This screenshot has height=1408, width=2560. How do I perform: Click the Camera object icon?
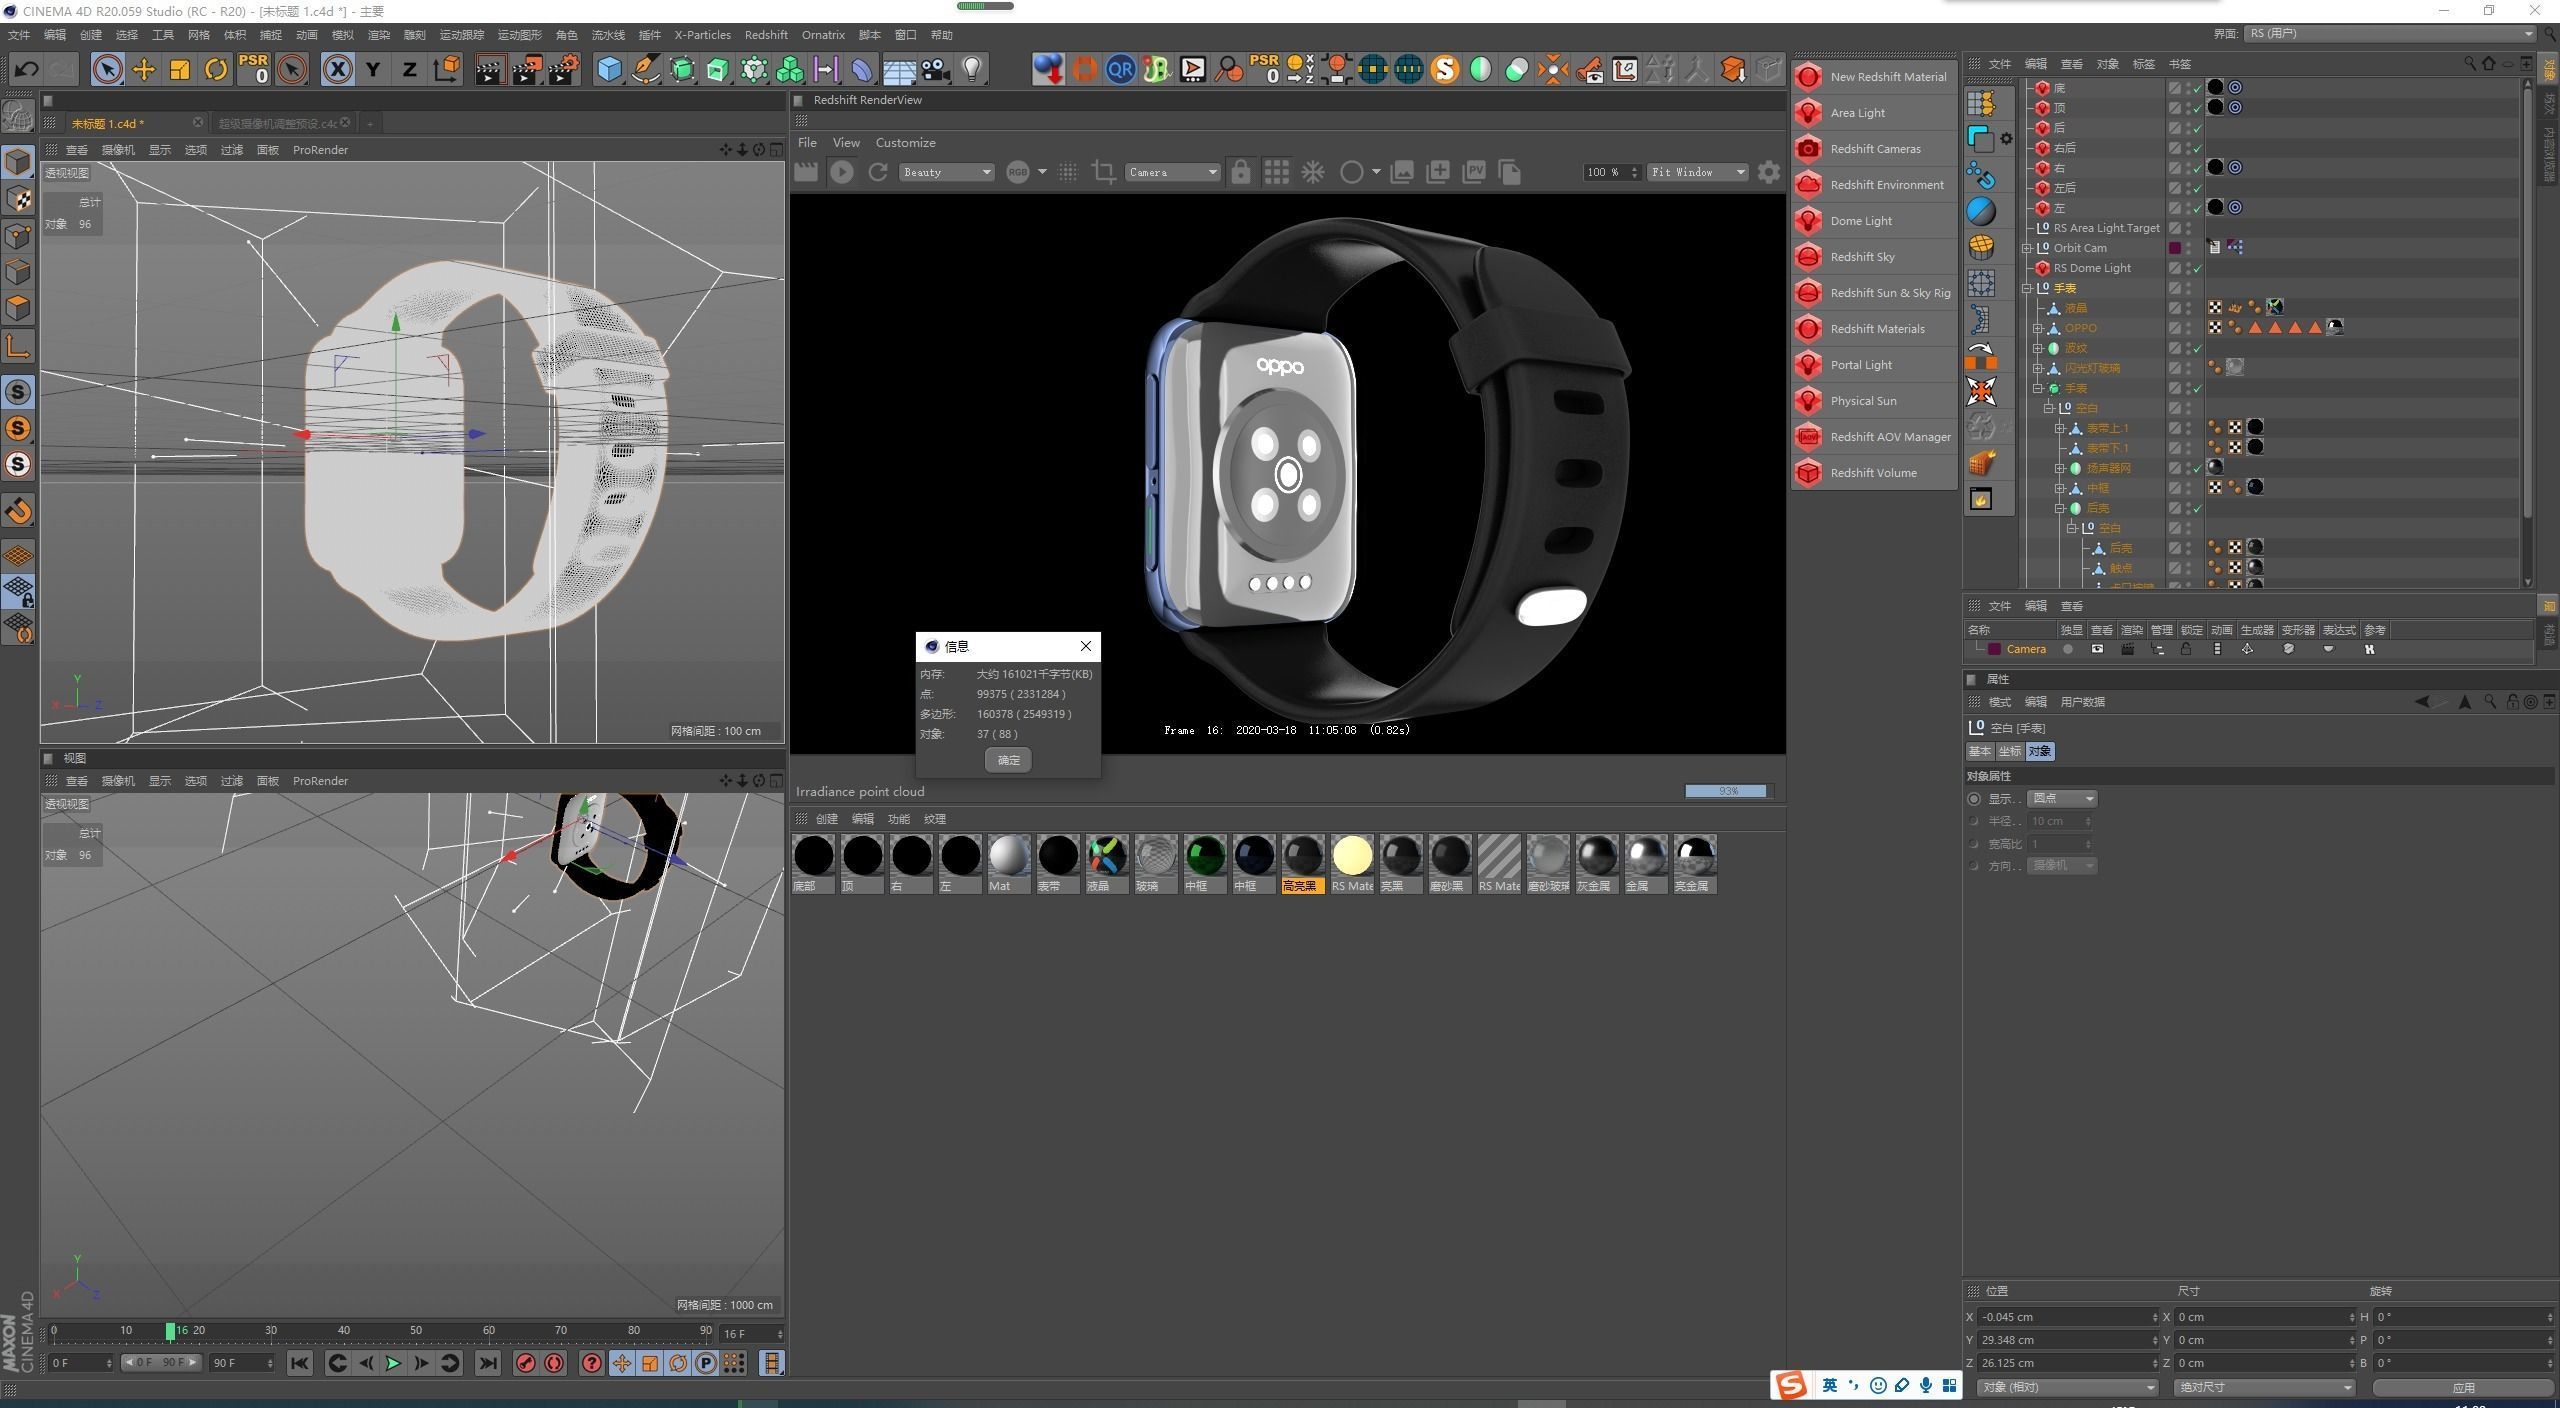coord(935,69)
